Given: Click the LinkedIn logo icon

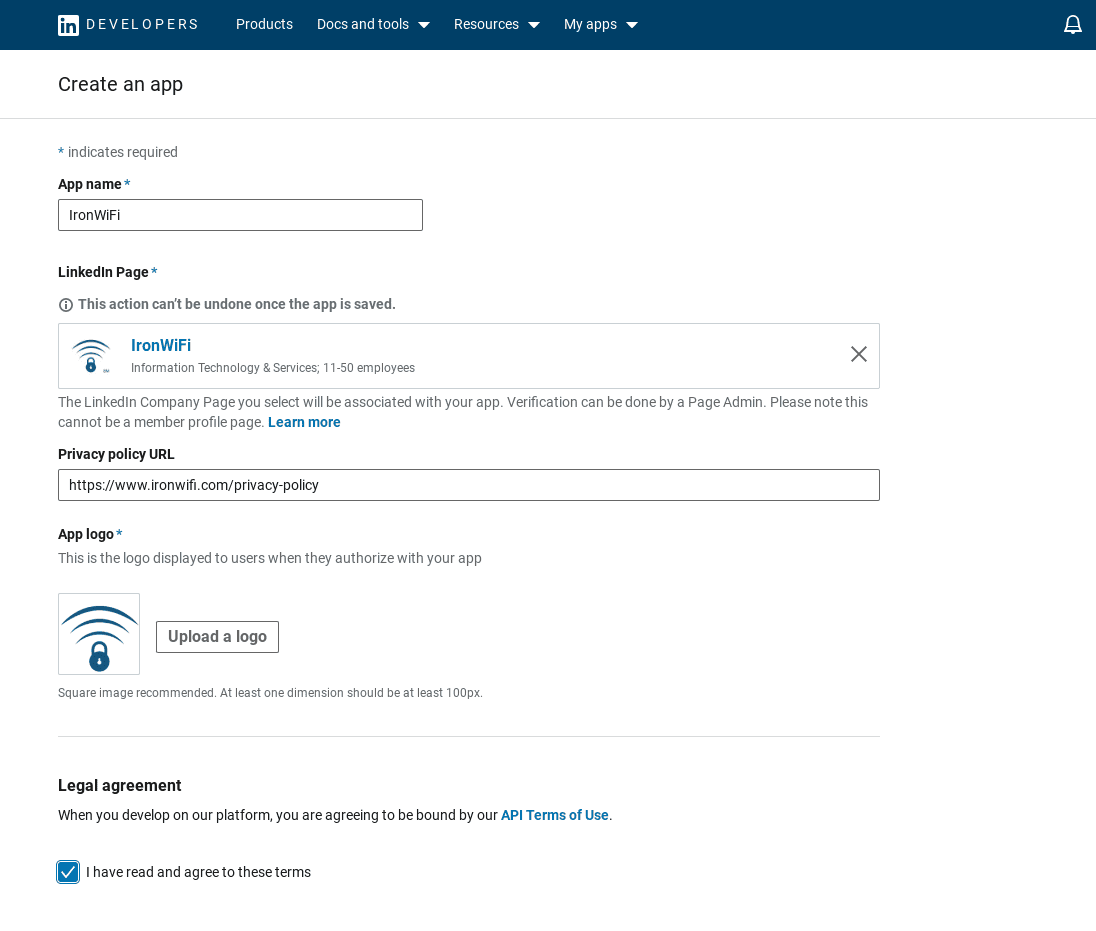Looking at the screenshot, I should (x=68, y=25).
